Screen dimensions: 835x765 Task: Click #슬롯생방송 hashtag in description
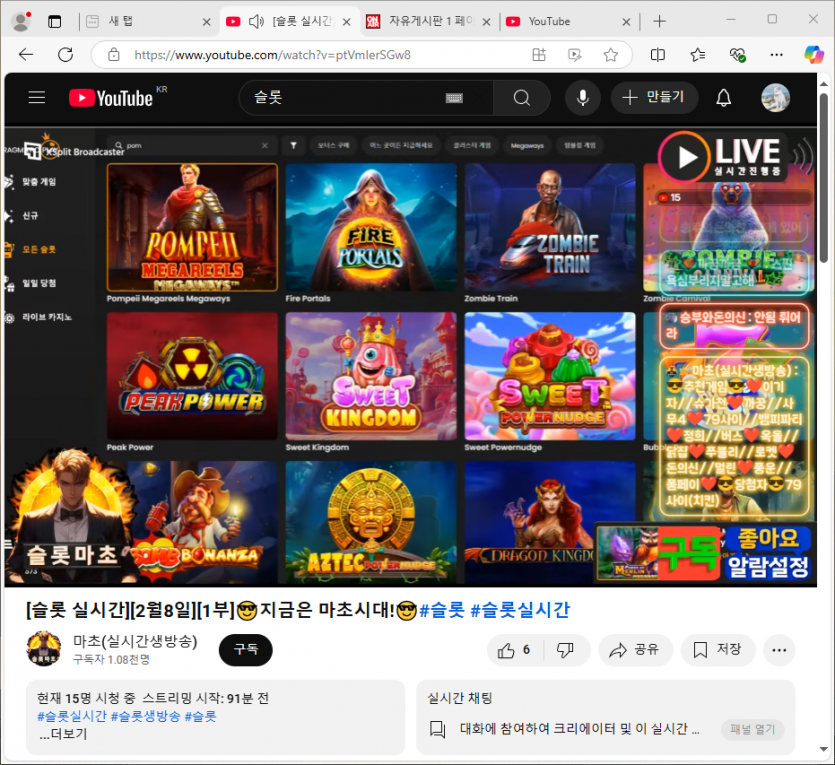pos(145,716)
